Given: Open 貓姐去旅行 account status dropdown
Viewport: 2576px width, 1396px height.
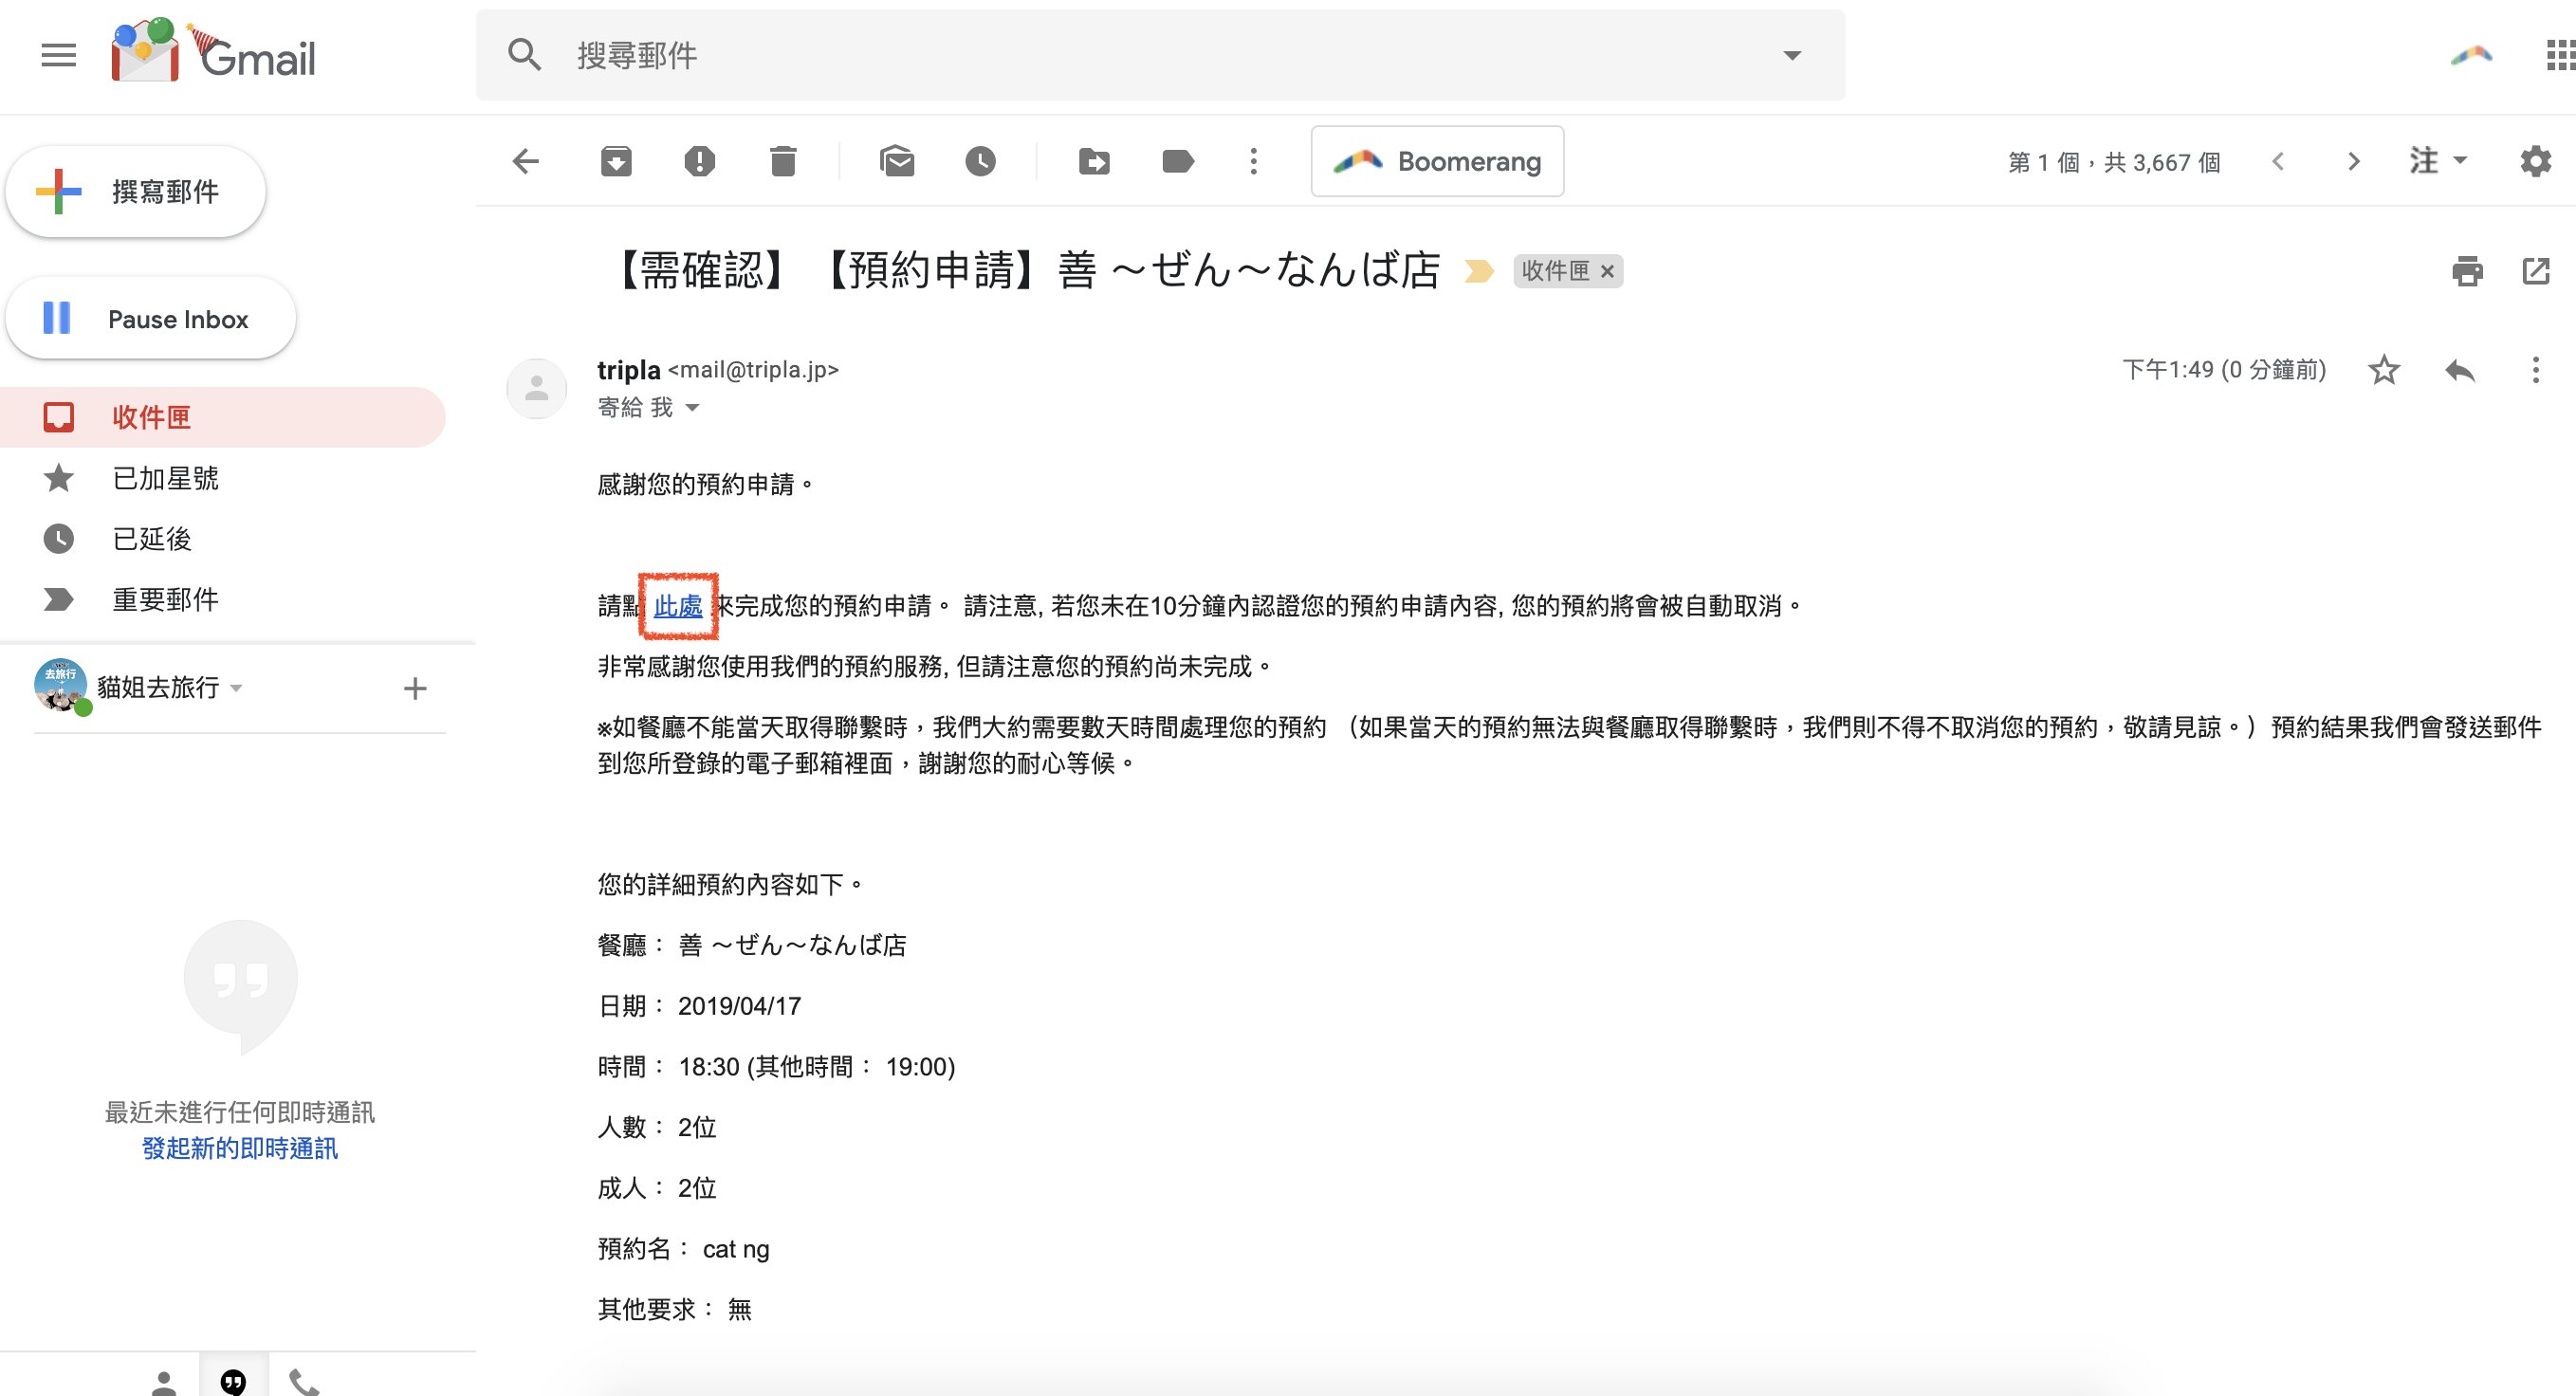Looking at the screenshot, I should coord(237,688).
